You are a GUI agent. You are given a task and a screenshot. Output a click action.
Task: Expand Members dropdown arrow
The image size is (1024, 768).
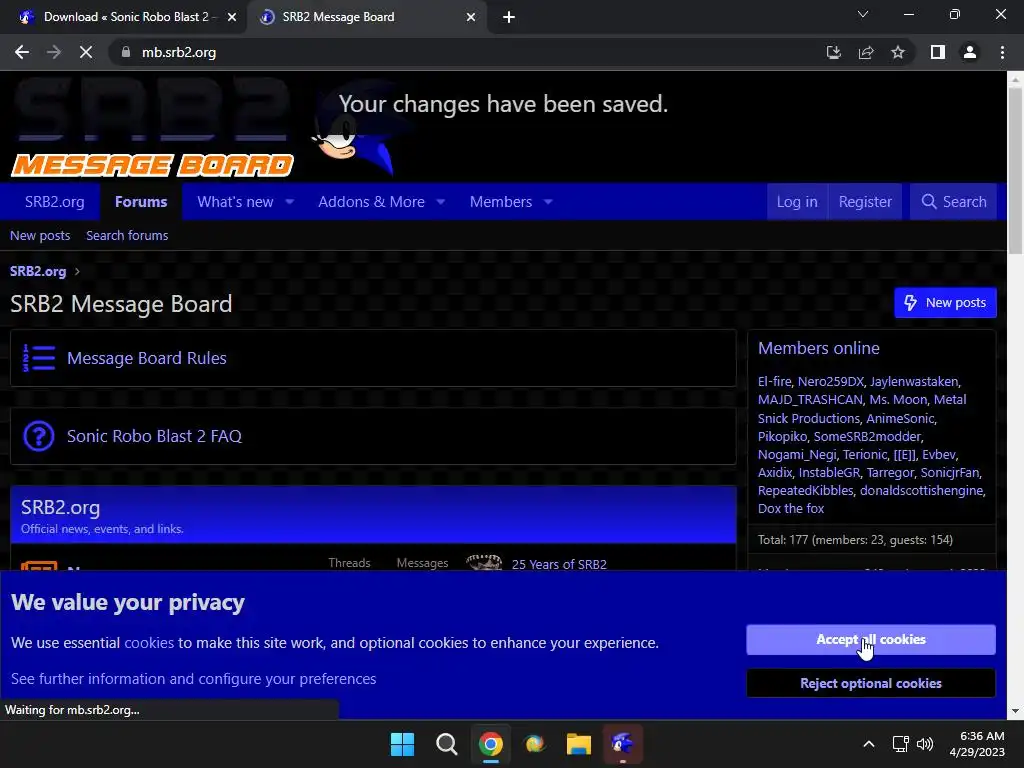[x=548, y=202]
